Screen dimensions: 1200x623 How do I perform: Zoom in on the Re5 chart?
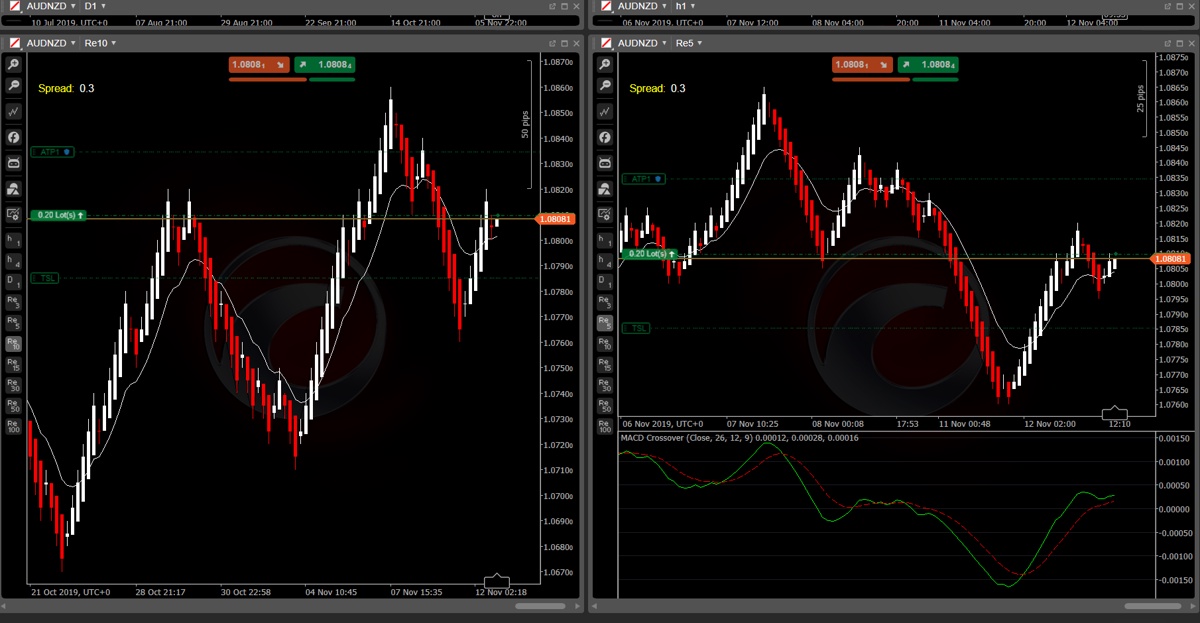(604, 64)
